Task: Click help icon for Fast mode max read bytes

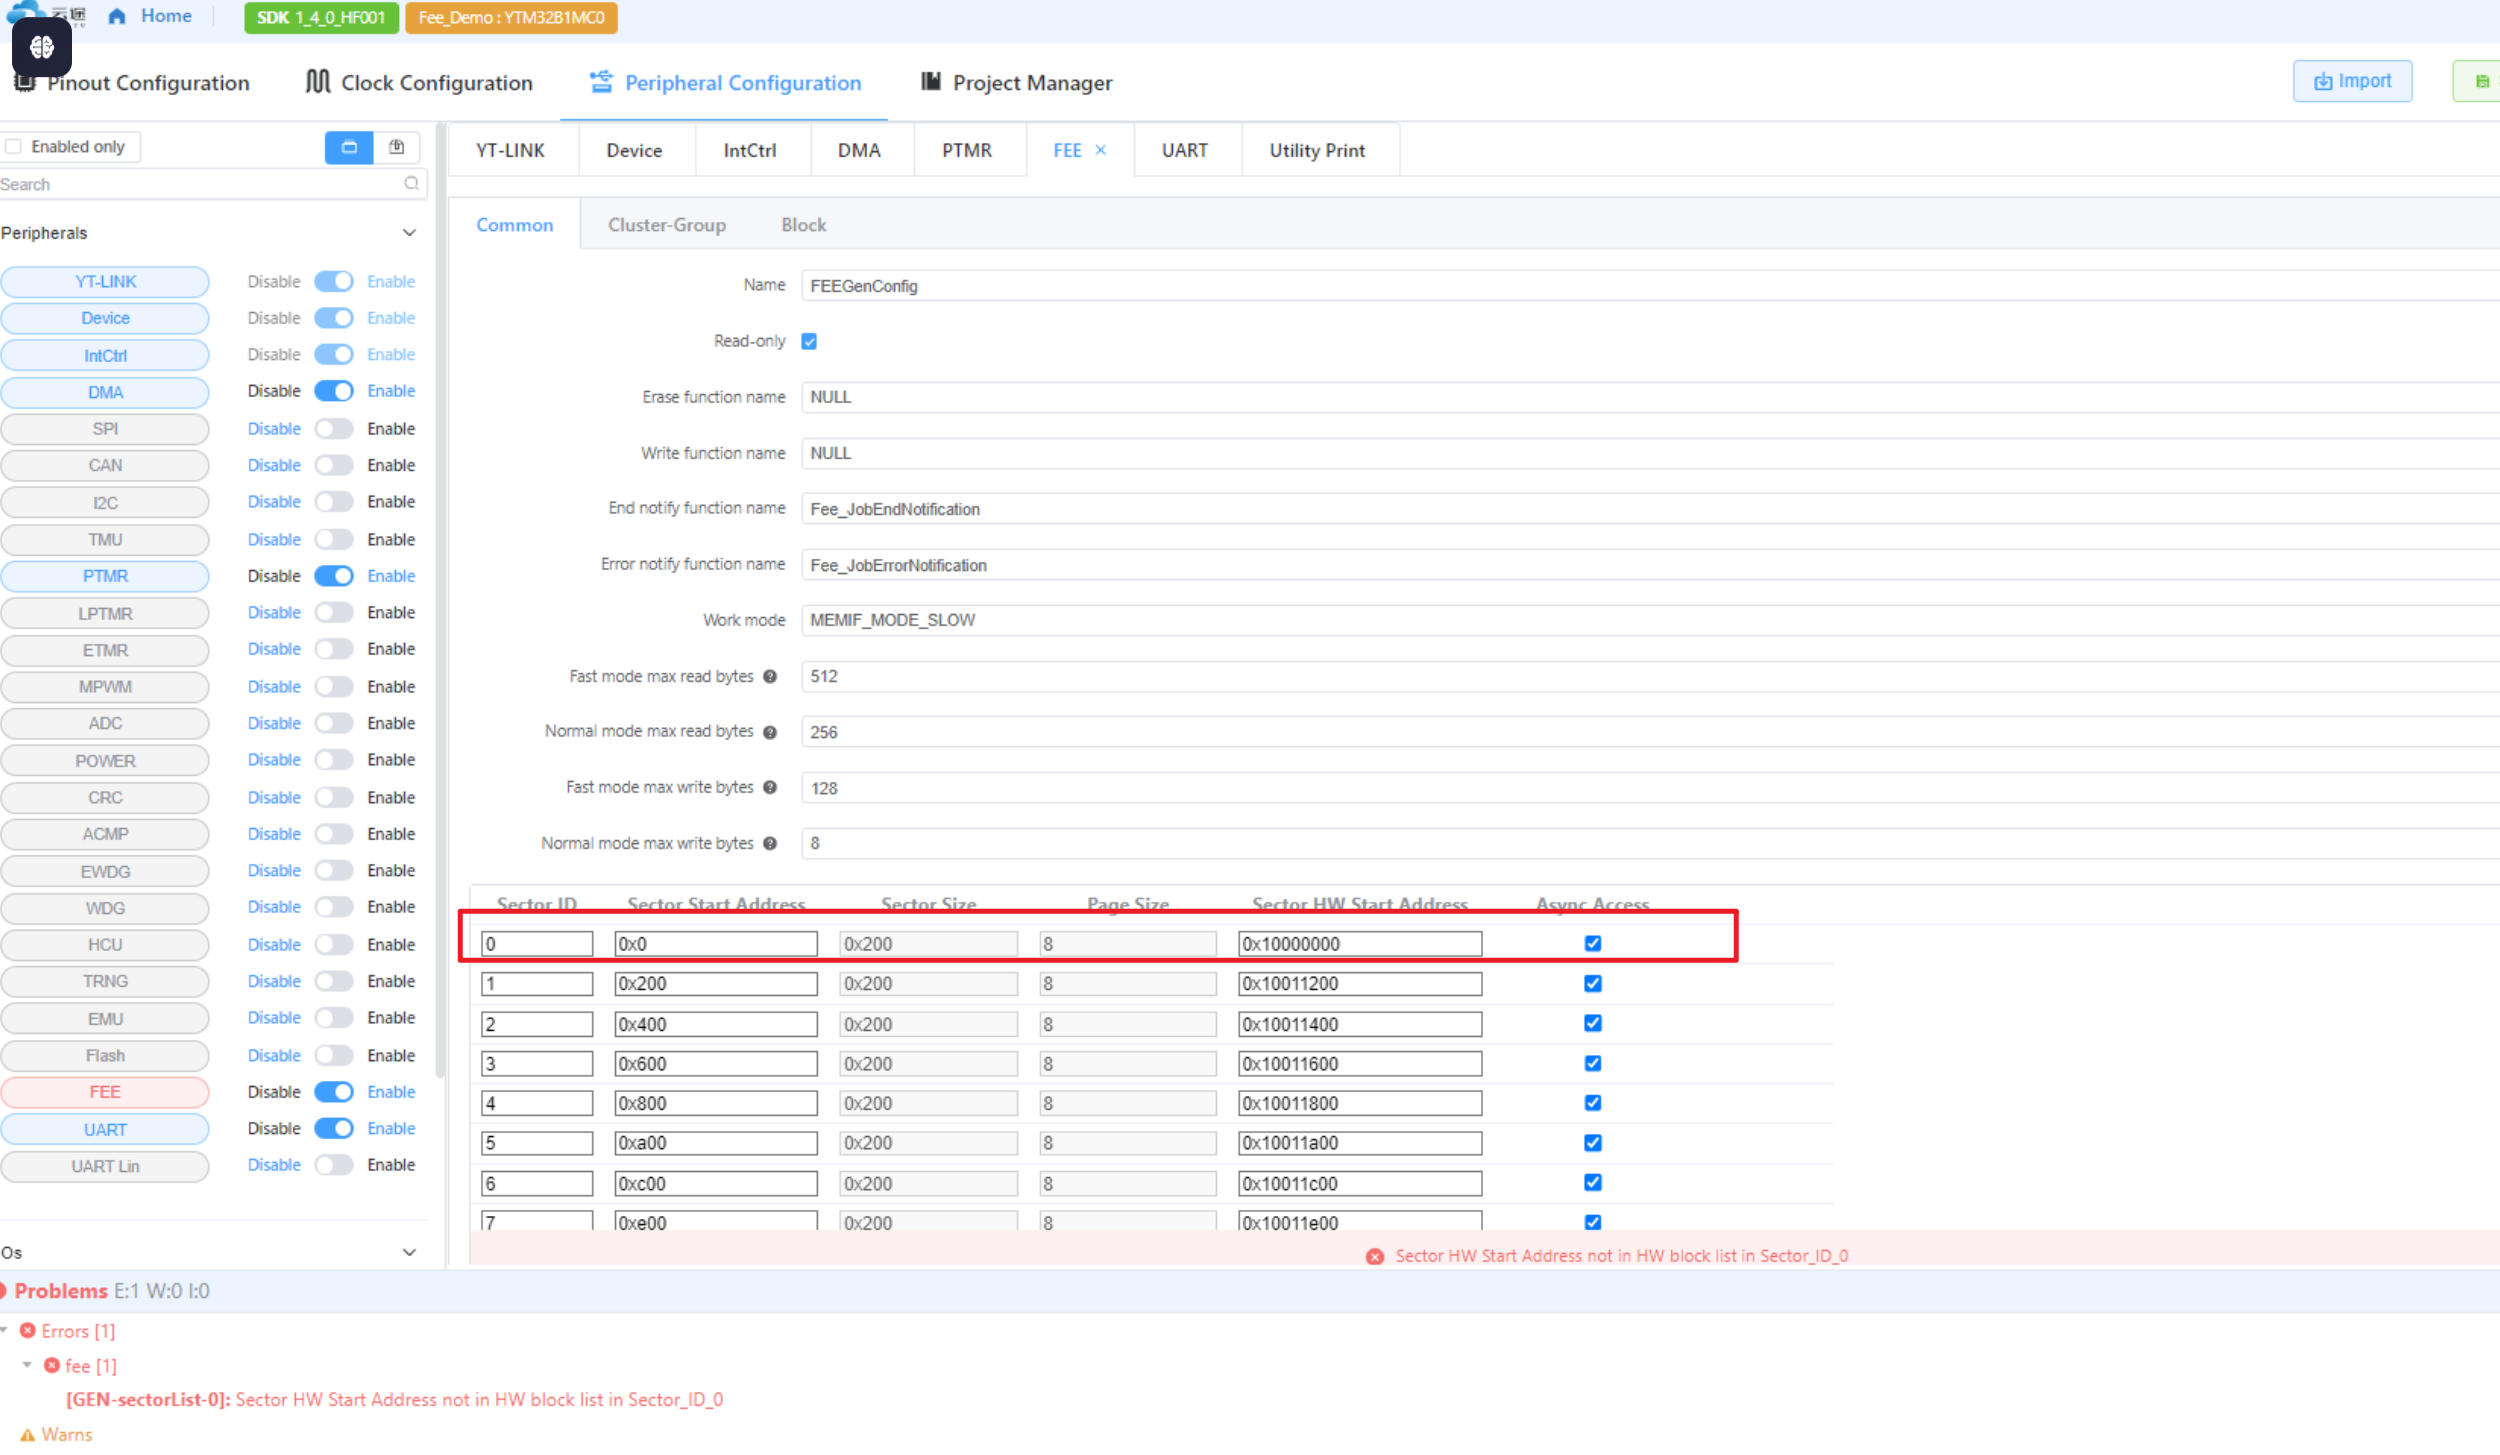Action: (770, 677)
